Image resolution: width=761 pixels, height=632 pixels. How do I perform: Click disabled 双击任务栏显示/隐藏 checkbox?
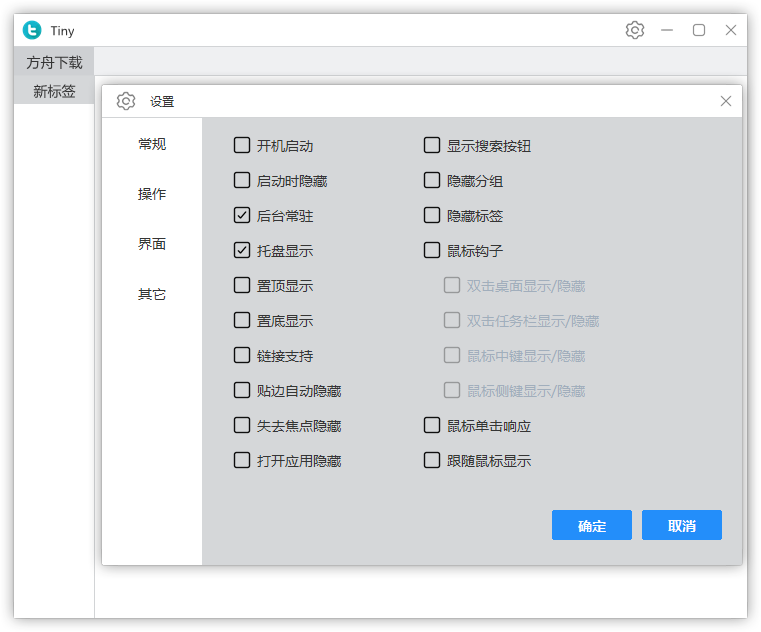point(452,320)
